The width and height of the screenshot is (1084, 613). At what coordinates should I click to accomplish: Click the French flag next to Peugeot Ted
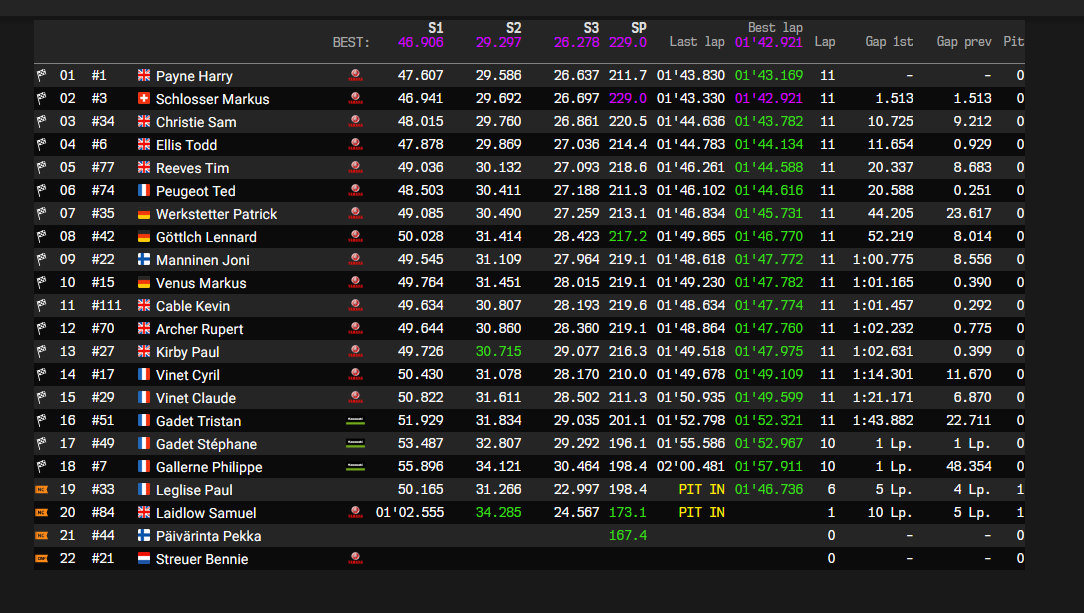(144, 191)
